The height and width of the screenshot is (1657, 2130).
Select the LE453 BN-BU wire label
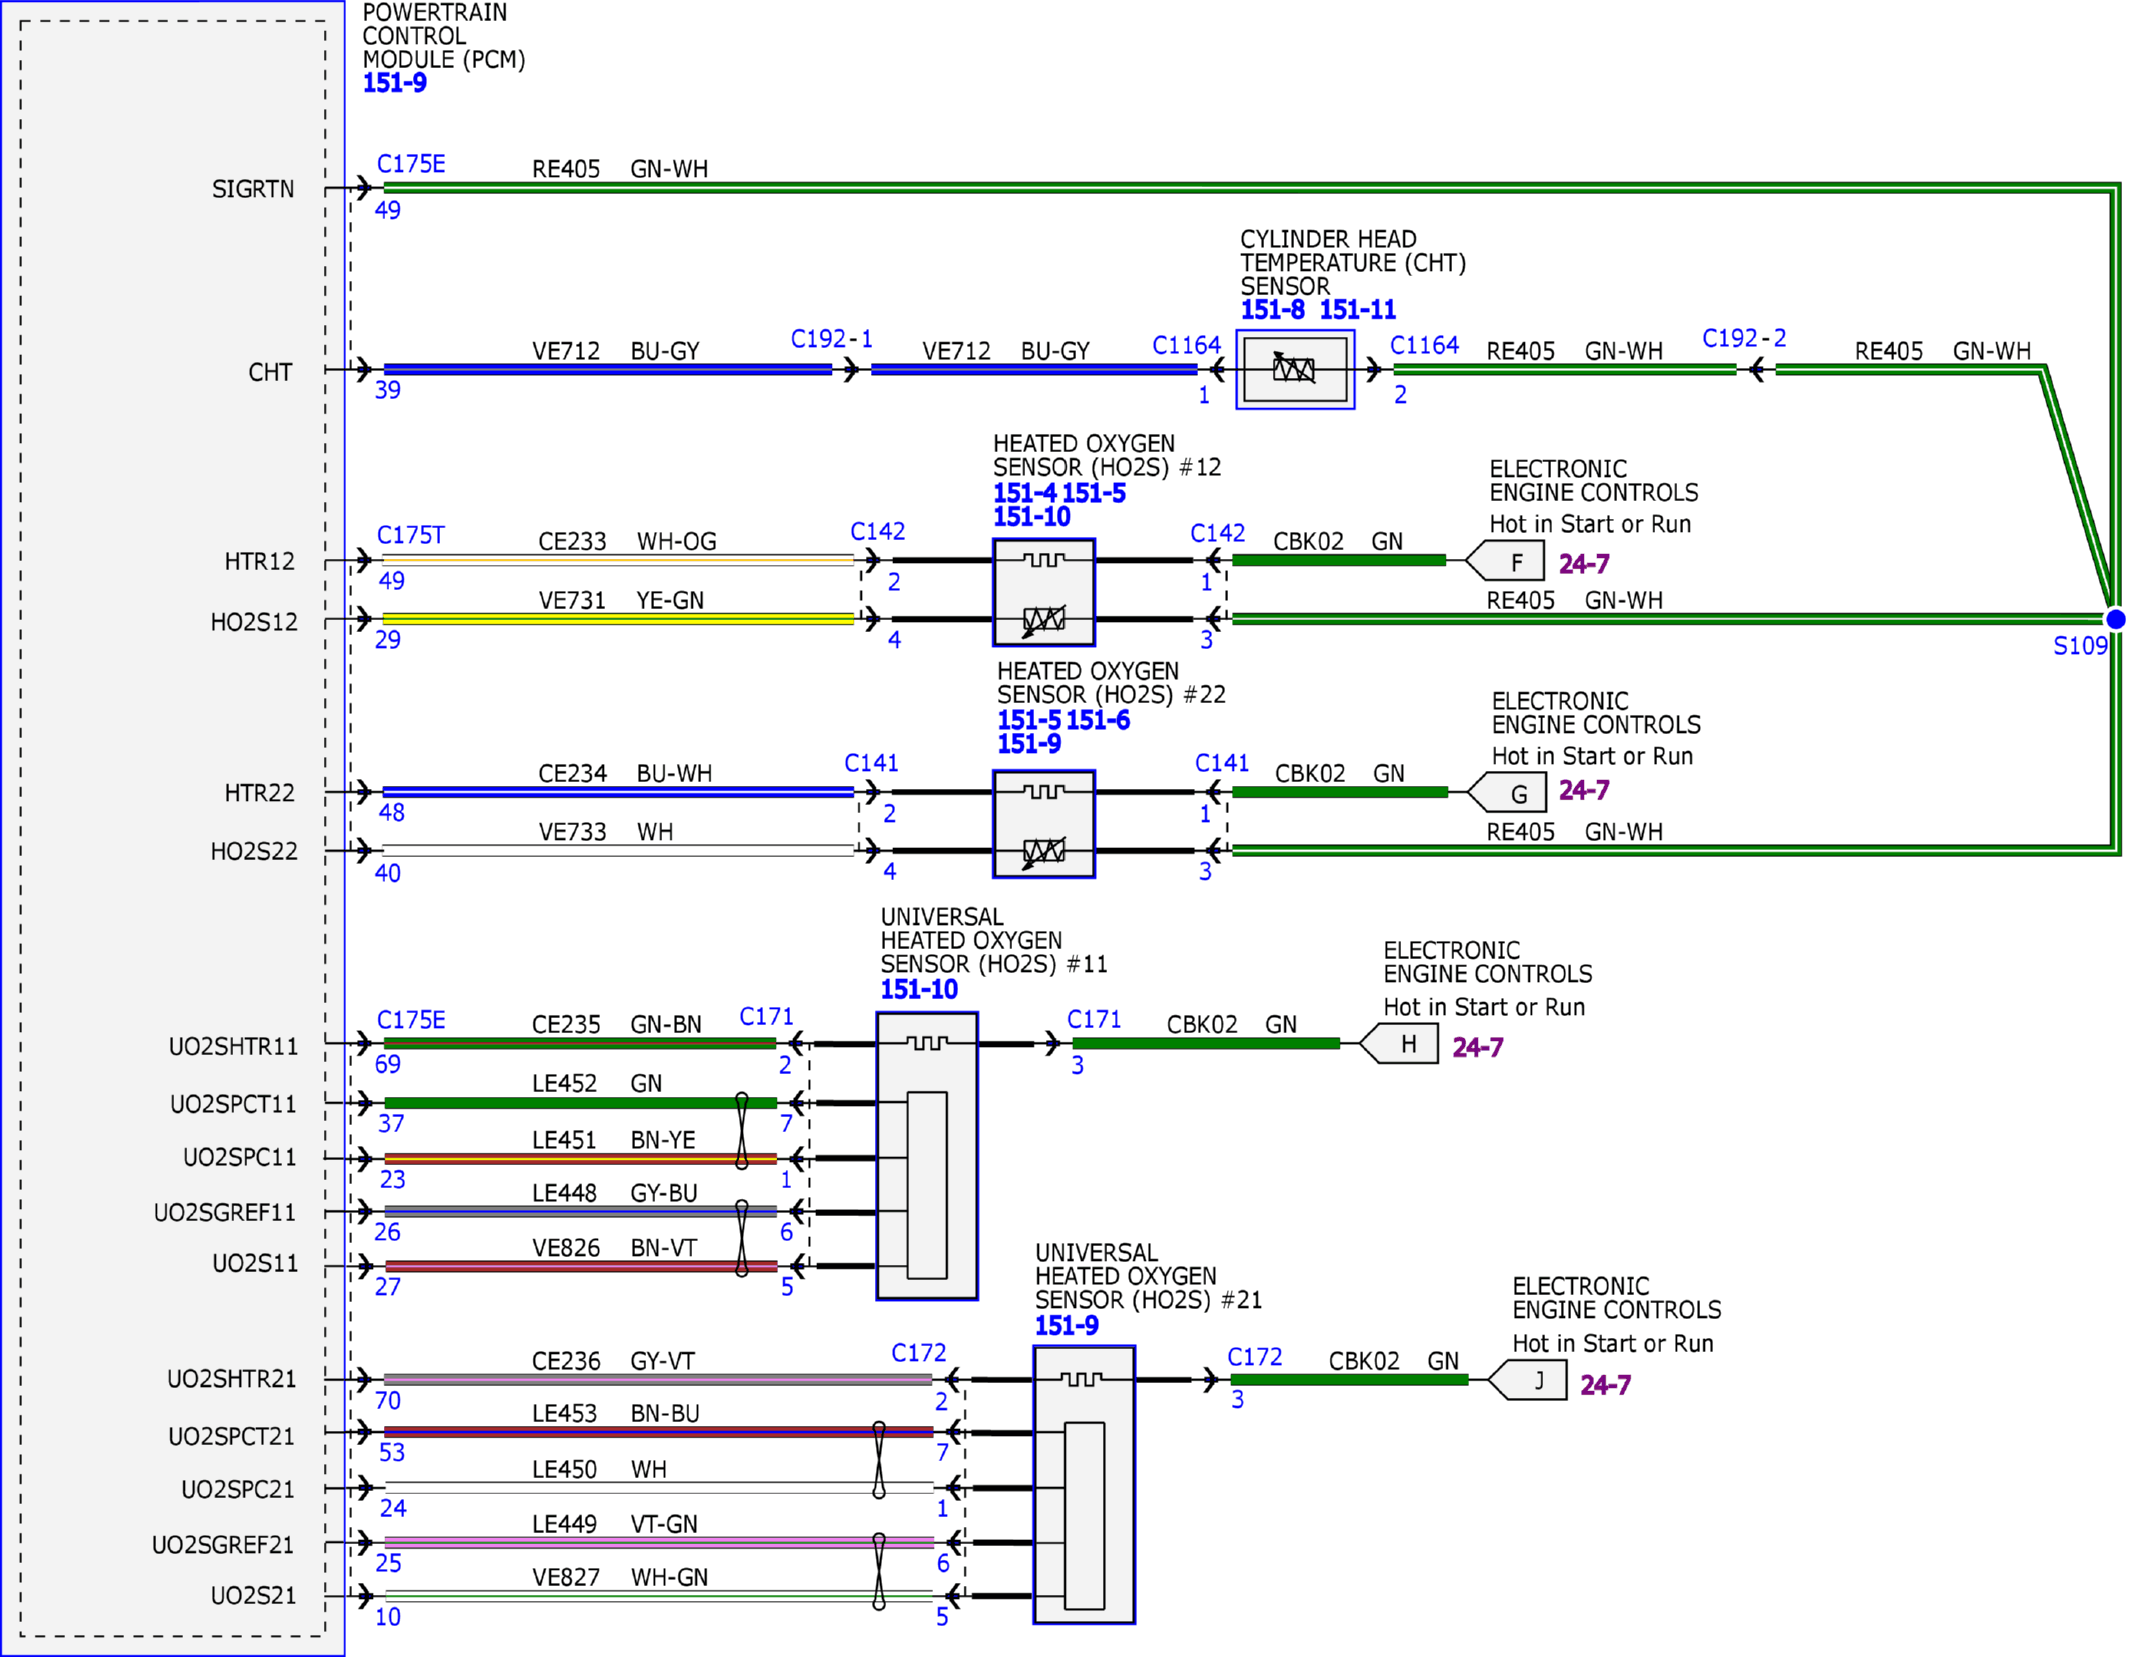pyautogui.click(x=615, y=1413)
